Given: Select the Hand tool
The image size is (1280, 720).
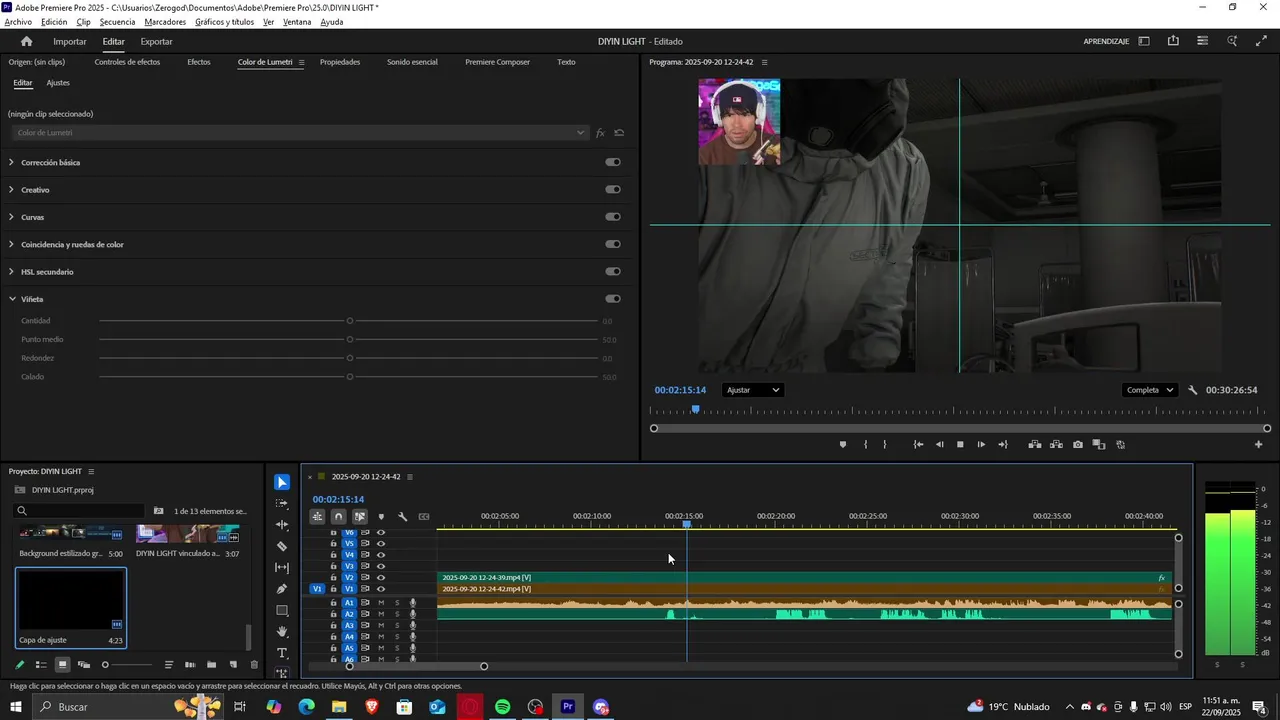Looking at the screenshot, I should (282, 631).
